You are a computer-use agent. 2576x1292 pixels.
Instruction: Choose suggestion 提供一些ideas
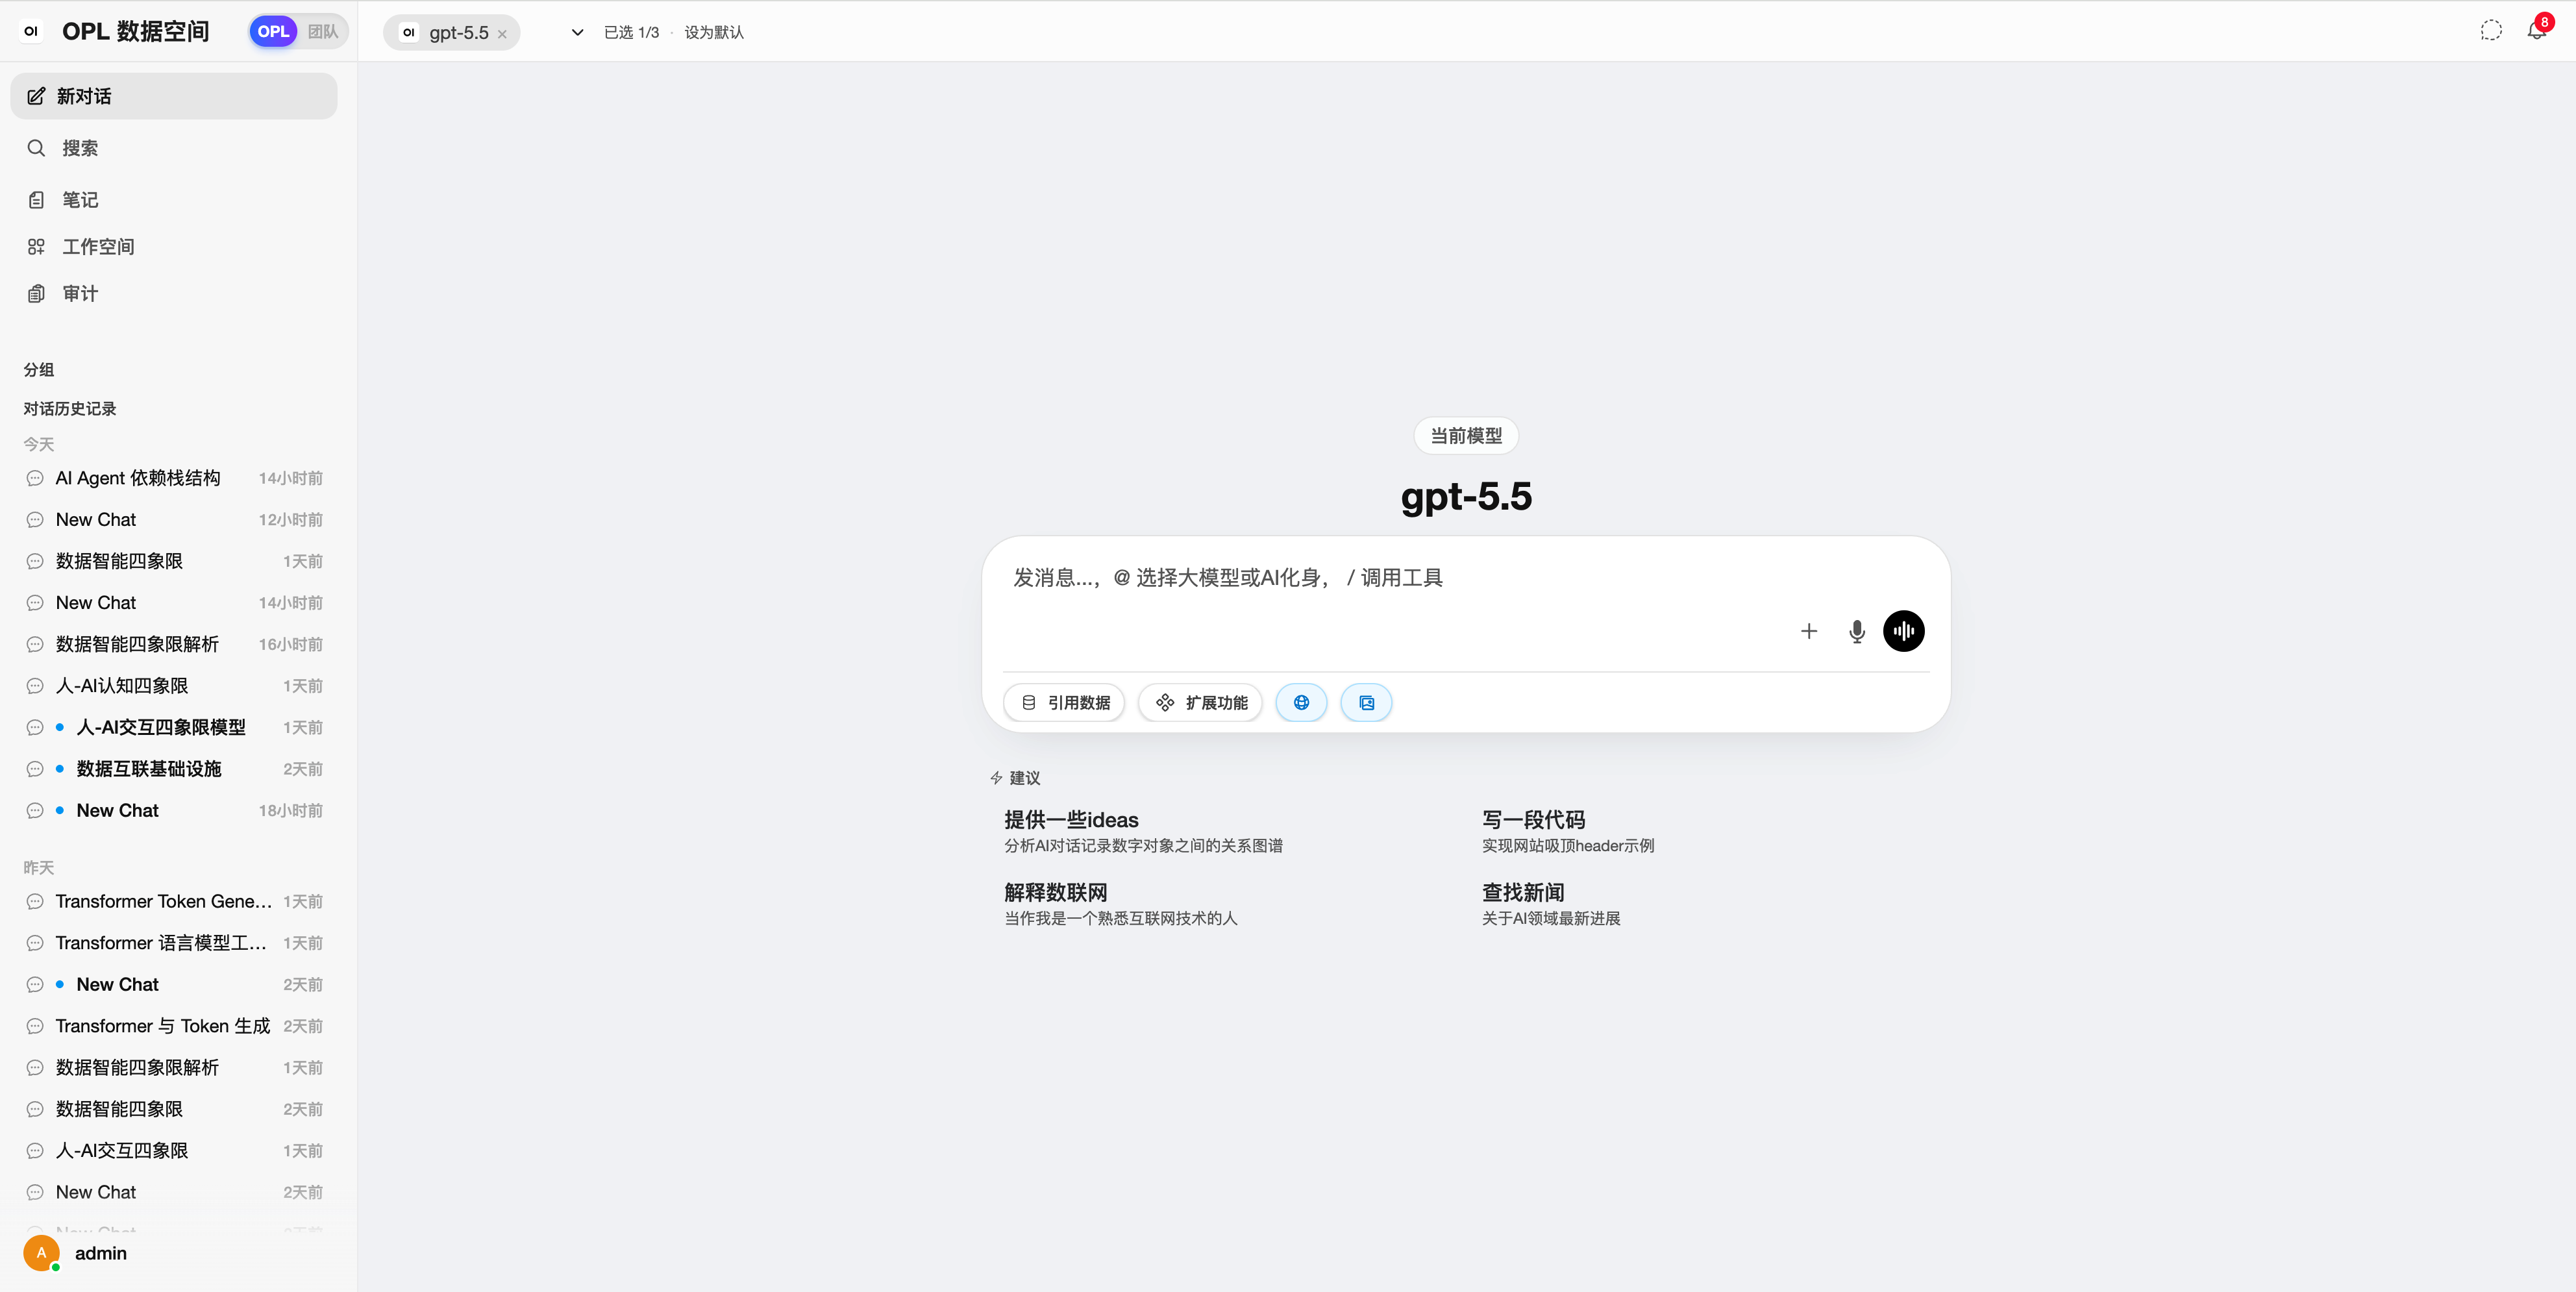click(x=1143, y=831)
